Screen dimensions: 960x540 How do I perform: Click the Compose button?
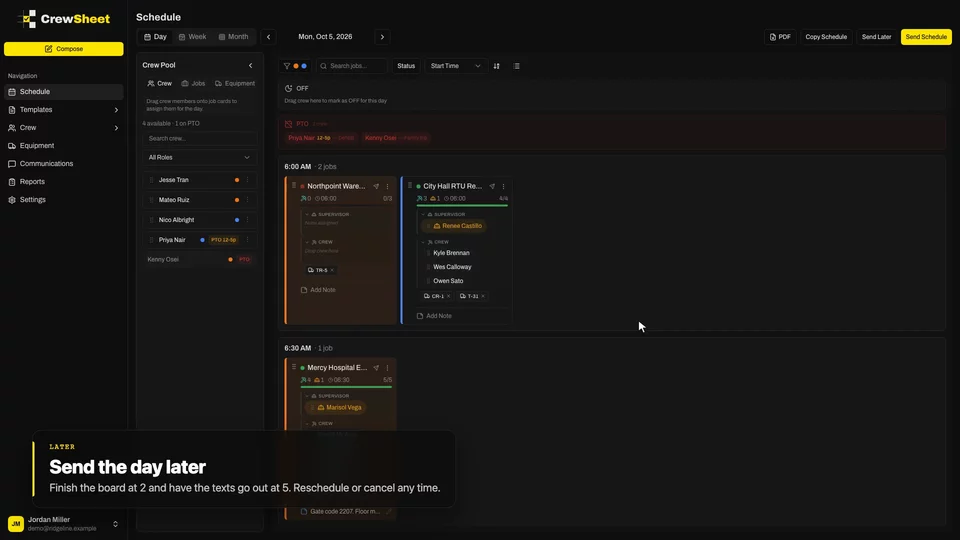pos(64,49)
